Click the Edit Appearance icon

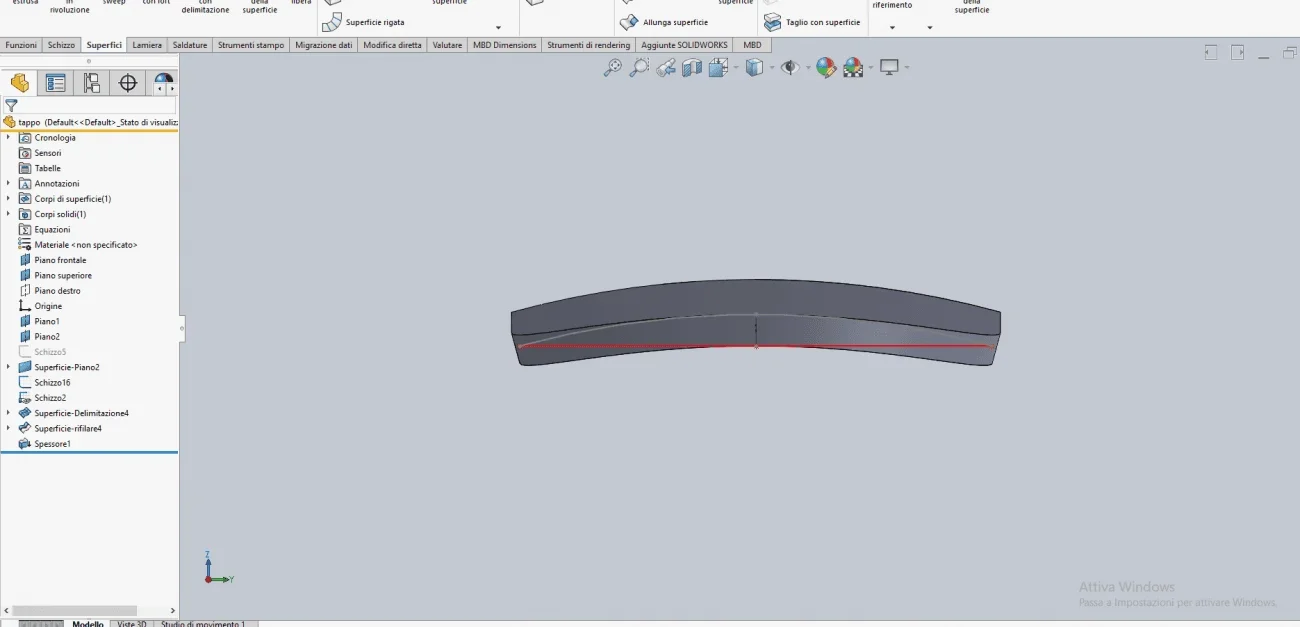pyautogui.click(x=826, y=67)
